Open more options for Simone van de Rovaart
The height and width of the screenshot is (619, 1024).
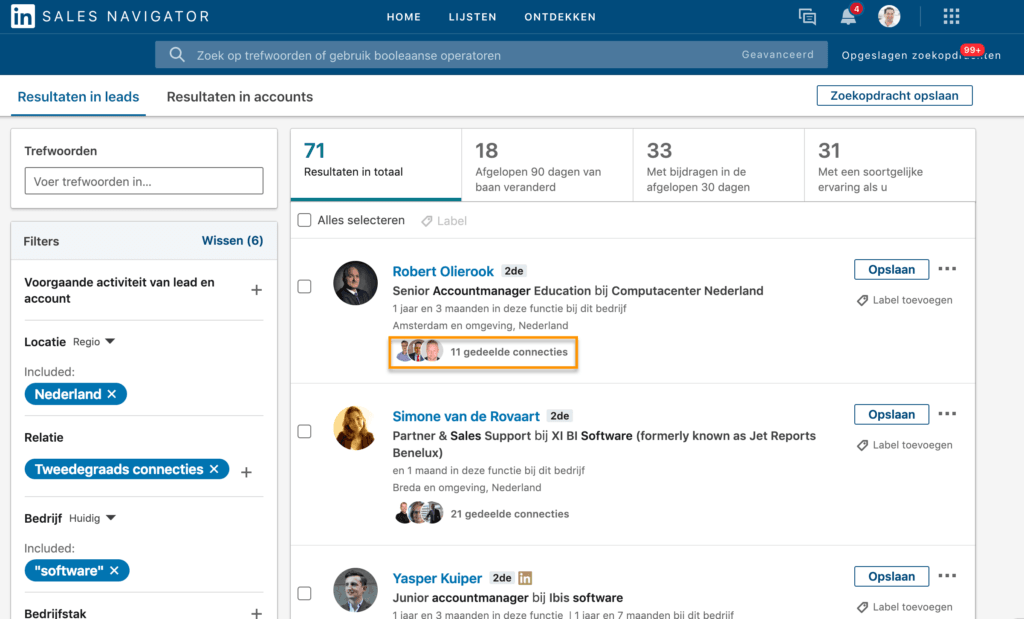pos(947,414)
